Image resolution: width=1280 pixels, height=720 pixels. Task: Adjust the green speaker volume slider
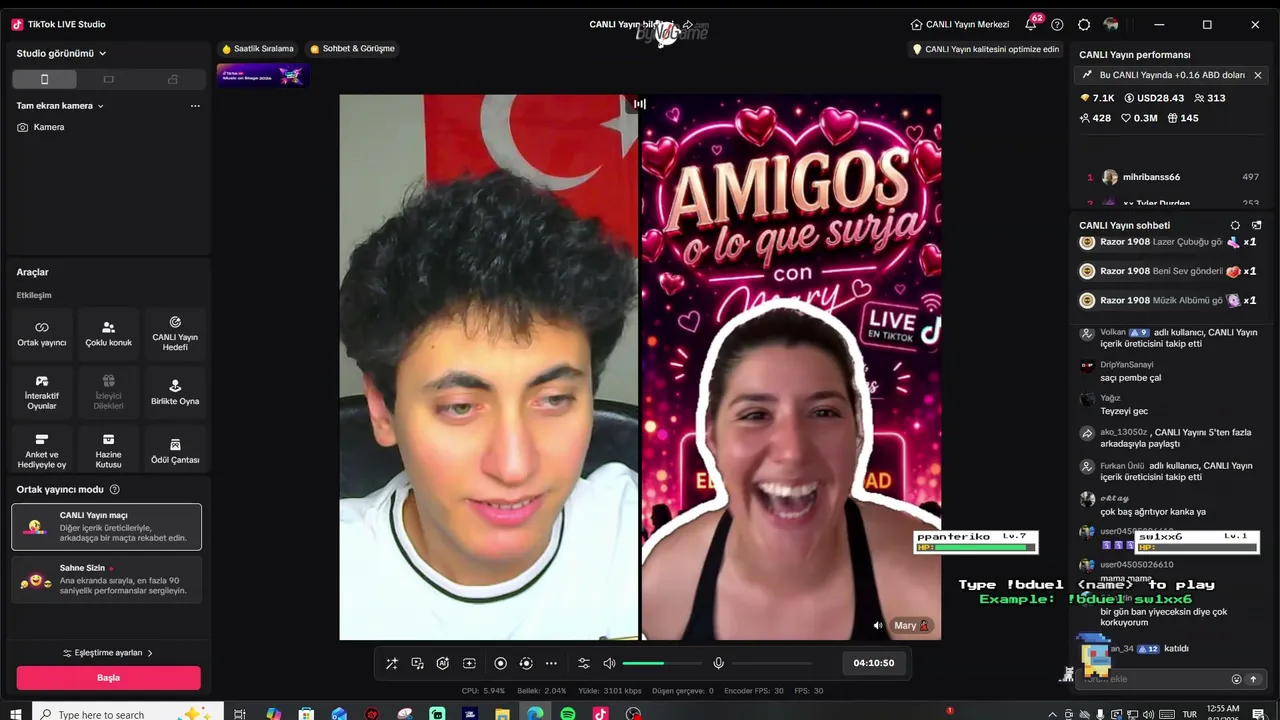(662, 663)
